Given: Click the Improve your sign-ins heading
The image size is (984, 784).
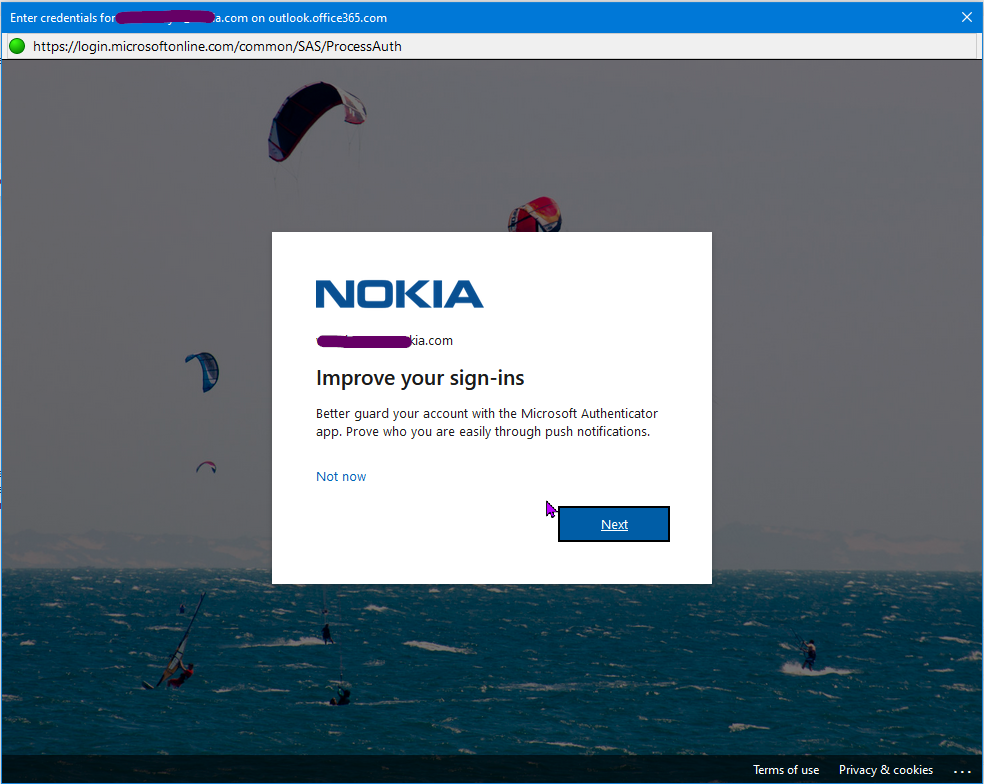Looking at the screenshot, I should tap(420, 378).
